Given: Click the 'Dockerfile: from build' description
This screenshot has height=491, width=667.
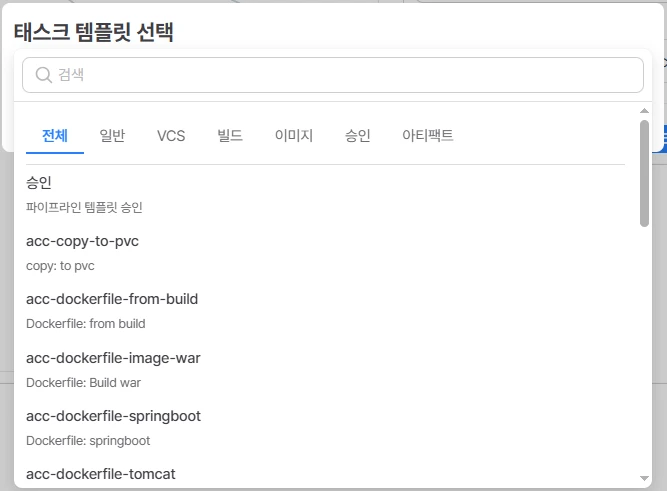Looking at the screenshot, I should (x=86, y=324).
